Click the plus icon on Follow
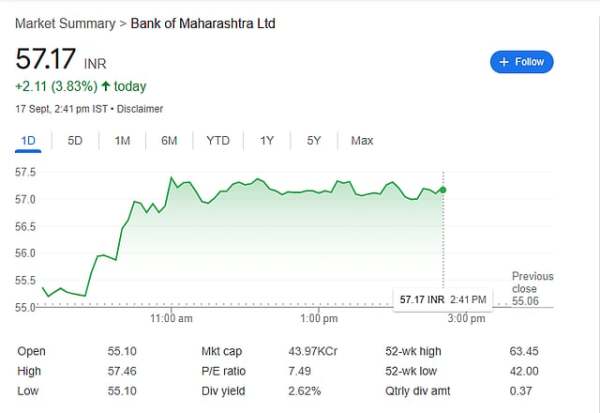600x413 pixels. coord(504,62)
